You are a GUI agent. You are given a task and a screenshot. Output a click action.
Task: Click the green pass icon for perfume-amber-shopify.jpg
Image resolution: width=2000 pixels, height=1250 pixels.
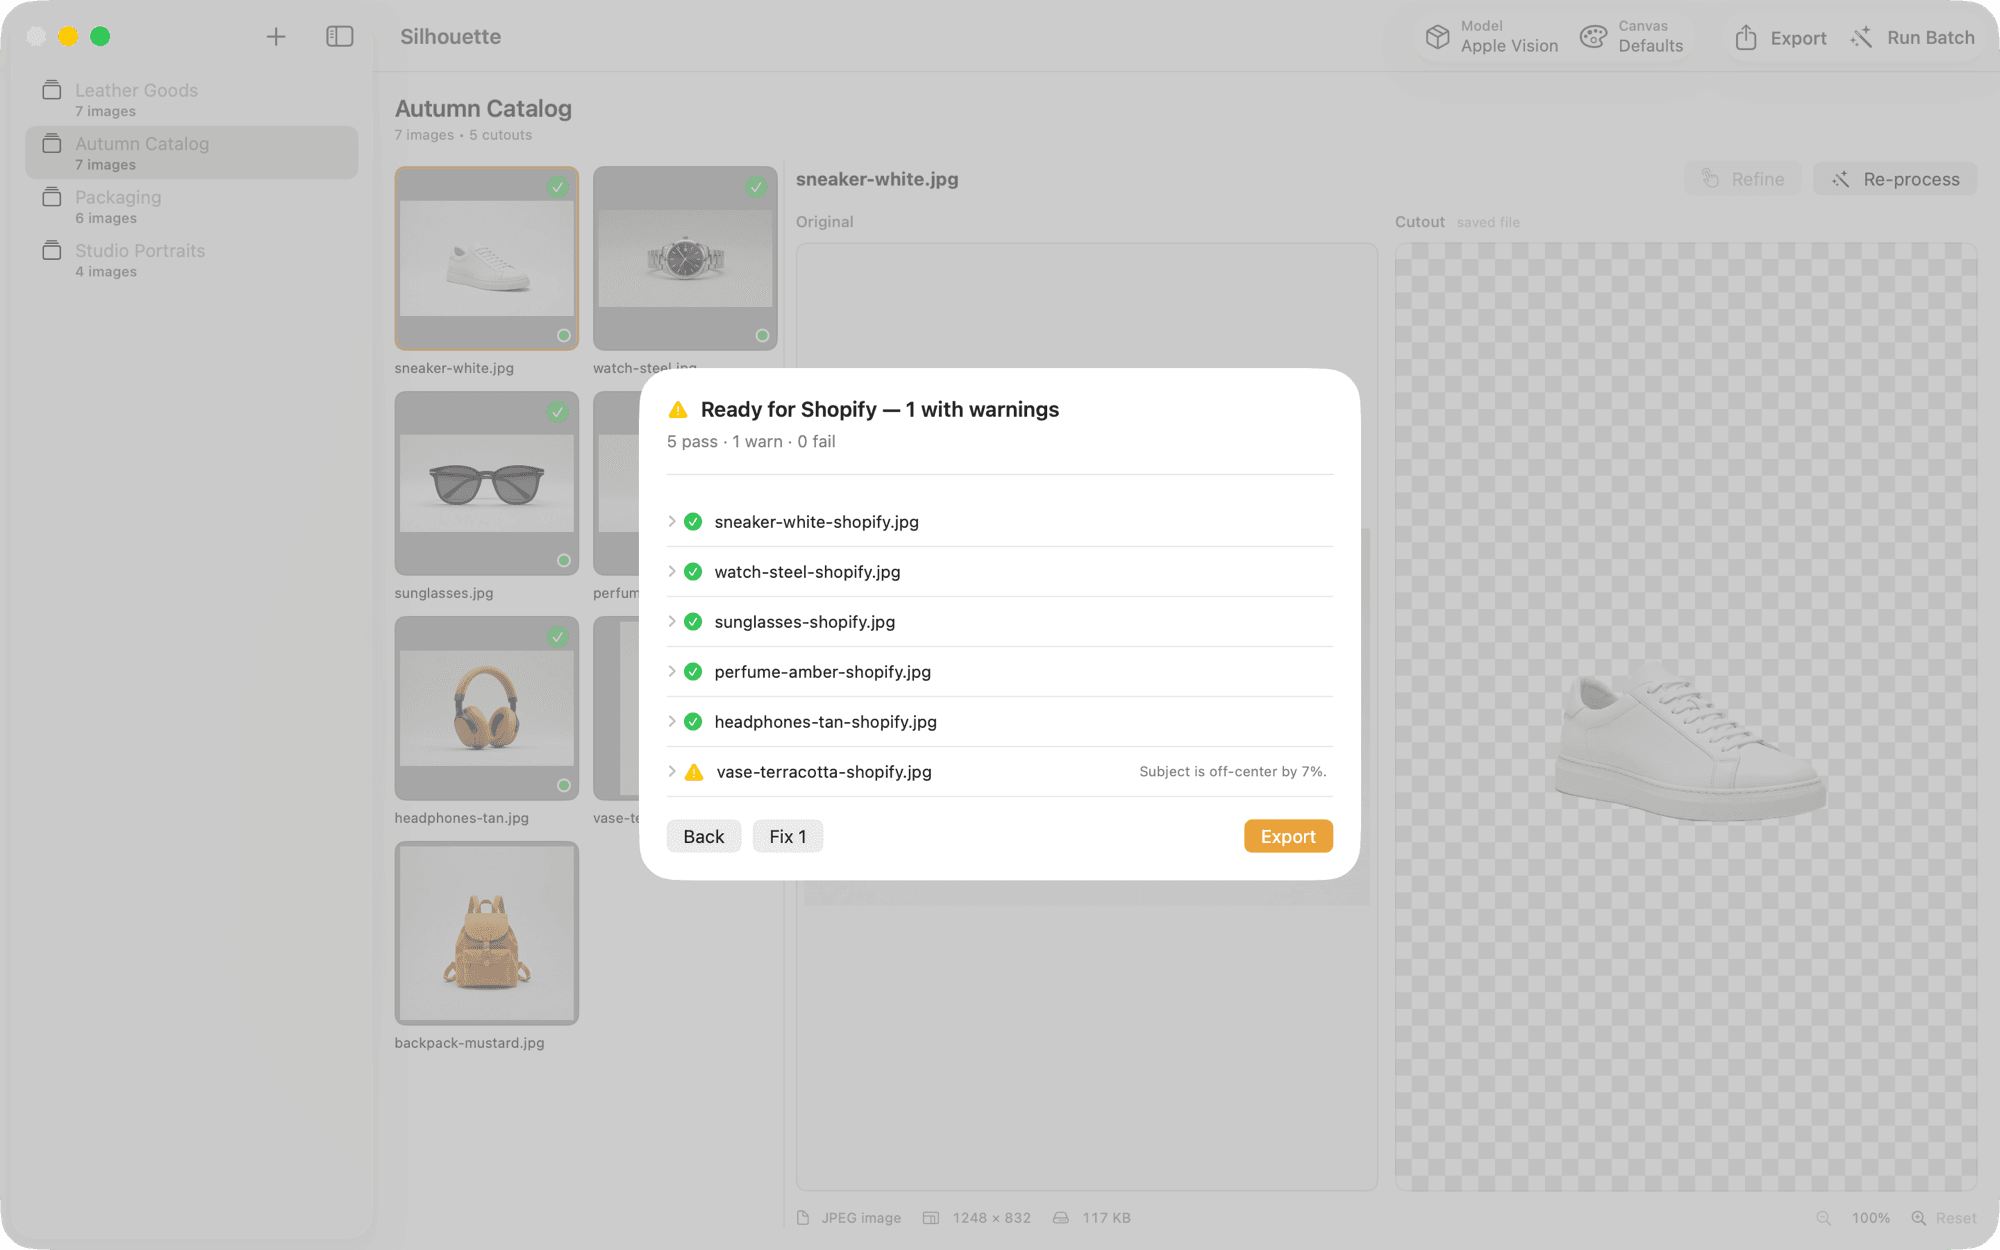point(693,672)
